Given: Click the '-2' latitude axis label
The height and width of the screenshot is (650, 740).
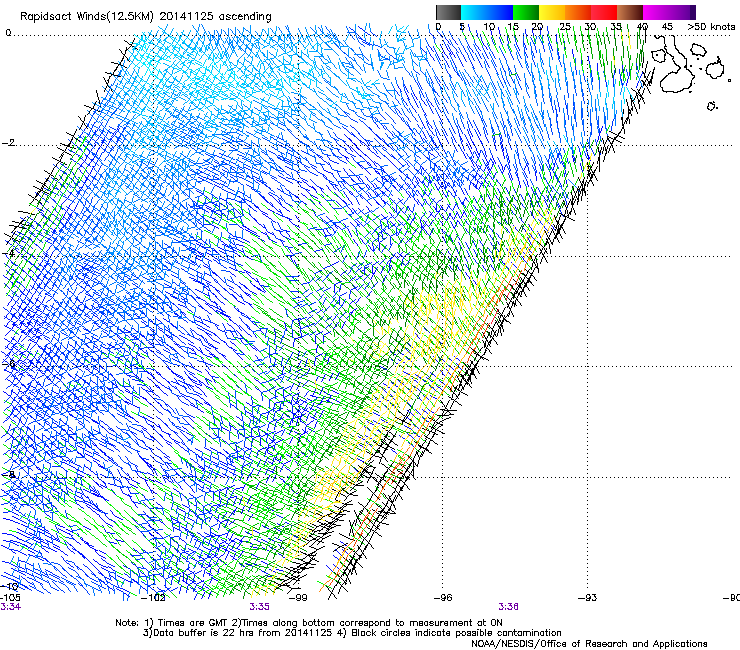Looking at the screenshot, I should pos(8,143).
